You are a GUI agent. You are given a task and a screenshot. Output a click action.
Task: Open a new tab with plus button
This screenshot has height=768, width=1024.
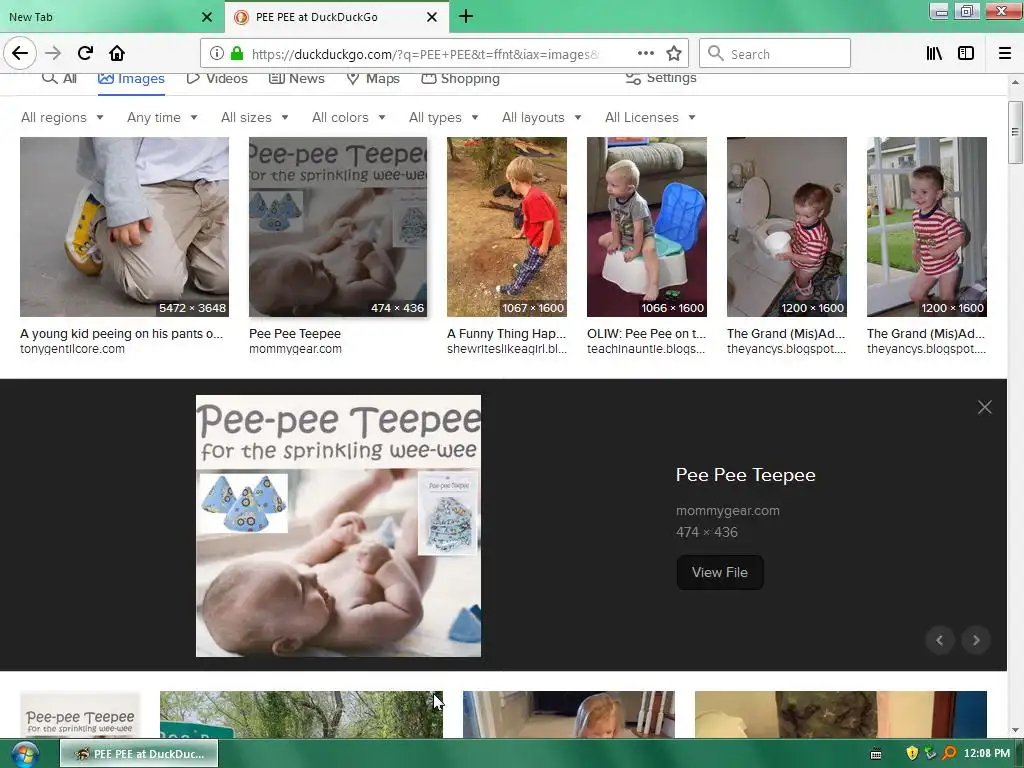point(466,16)
